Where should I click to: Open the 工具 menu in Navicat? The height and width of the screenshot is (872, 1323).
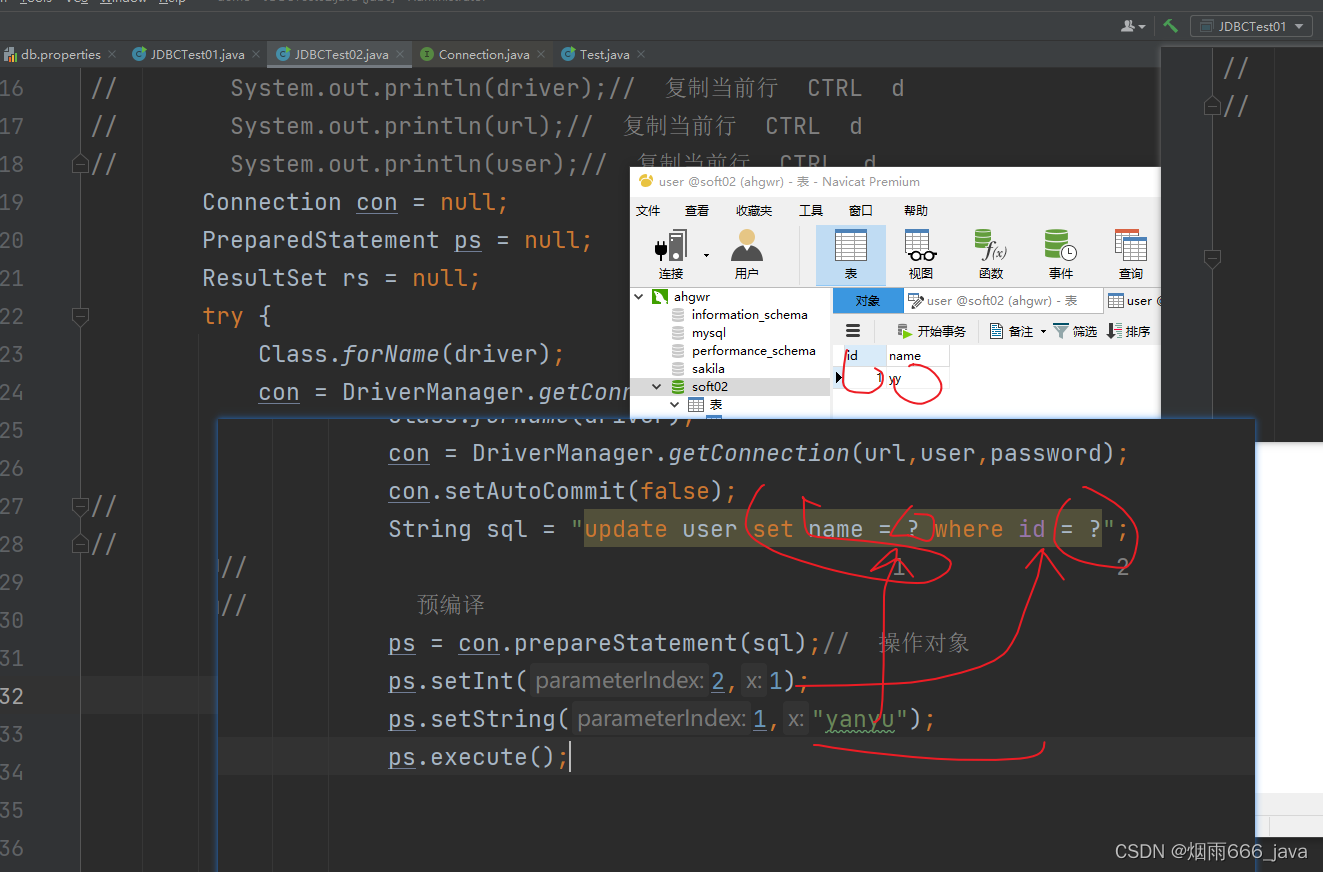coord(810,210)
